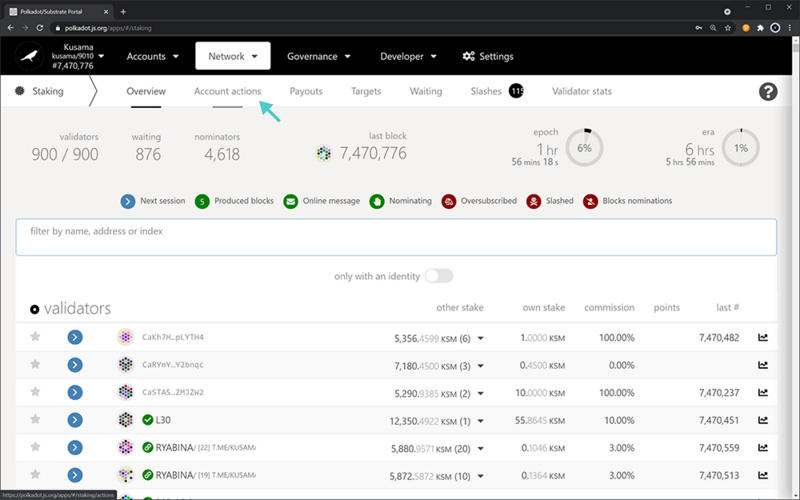Click CaSTAS...ZMJZW2 validator address
Screen dimensions: 800x500
tap(173, 392)
